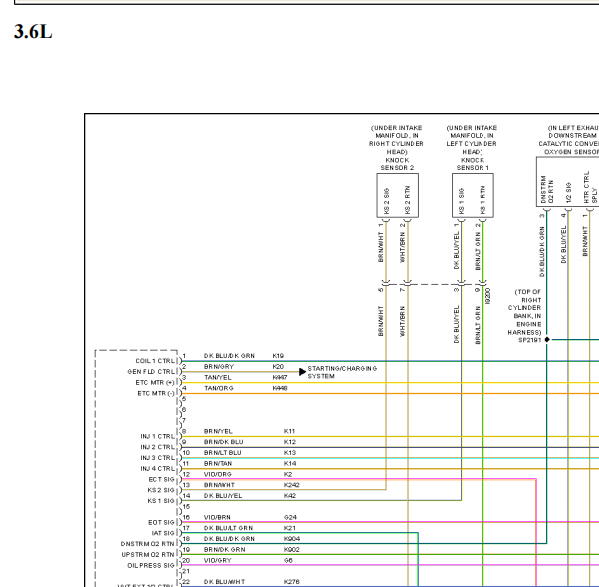Click the EOT SIG pin label
The image size is (599, 587).
tap(161, 522)
